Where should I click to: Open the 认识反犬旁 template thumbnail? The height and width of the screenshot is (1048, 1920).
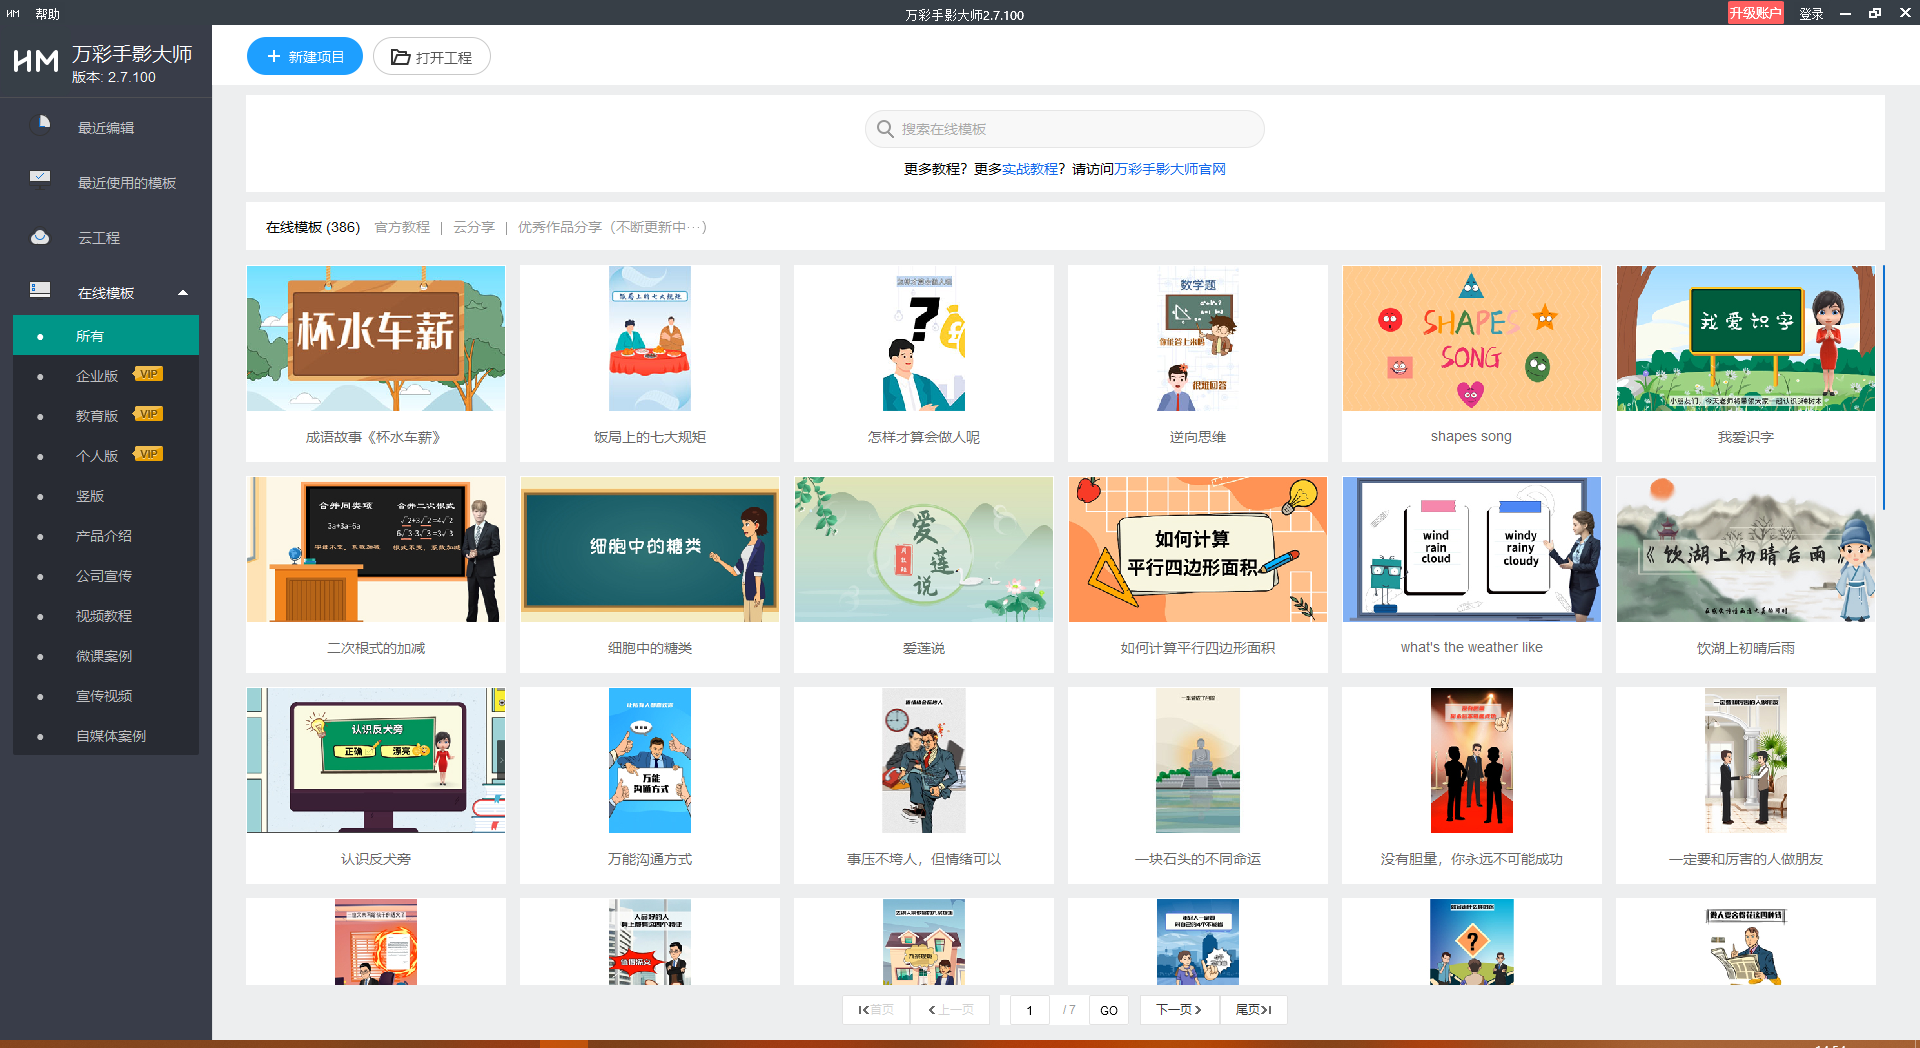coord(376,760)
